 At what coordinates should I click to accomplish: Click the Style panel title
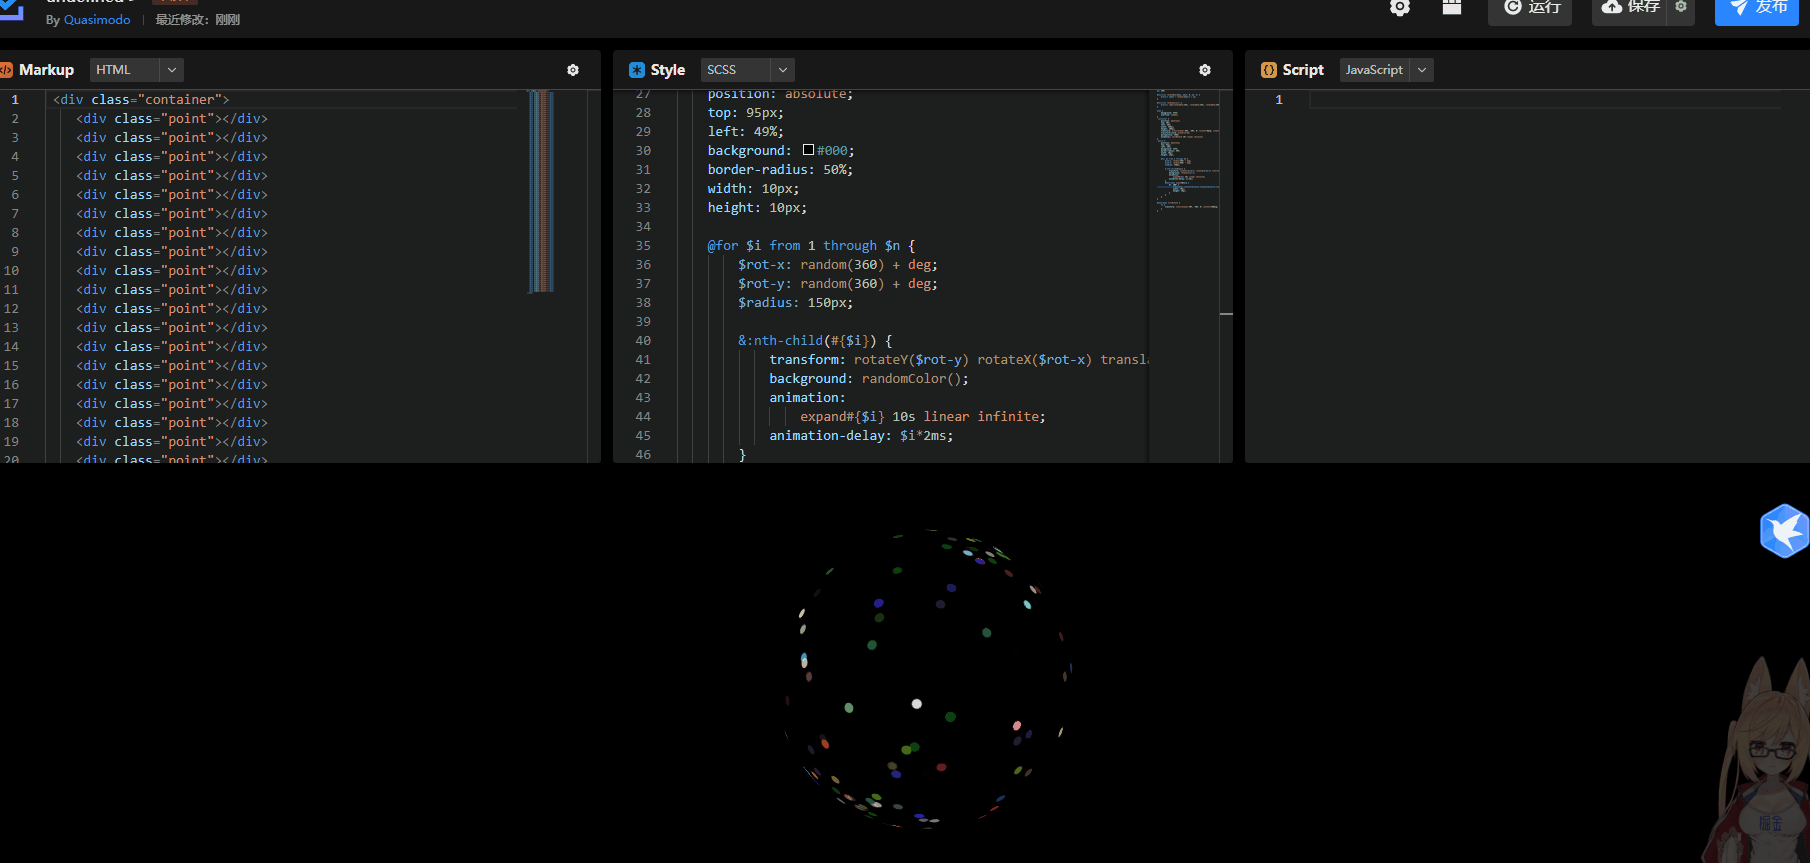coord(667,70)
